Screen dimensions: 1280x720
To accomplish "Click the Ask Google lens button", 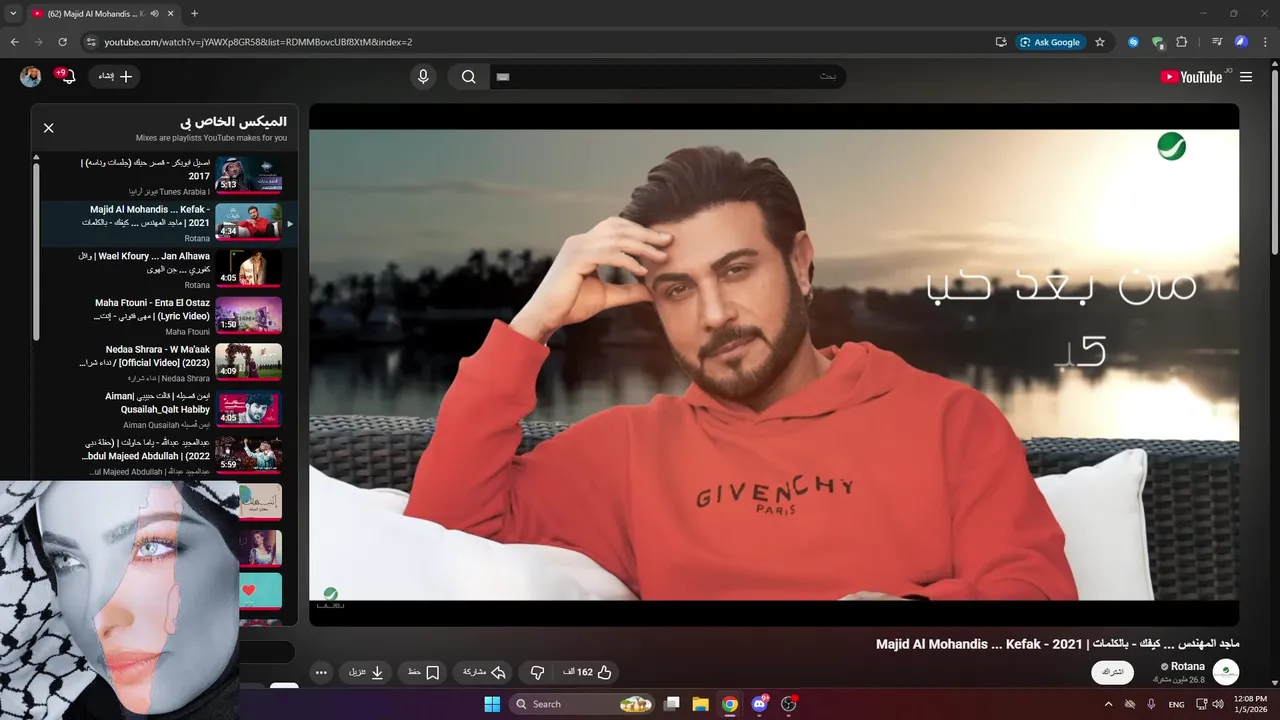I will [1050, 42].
